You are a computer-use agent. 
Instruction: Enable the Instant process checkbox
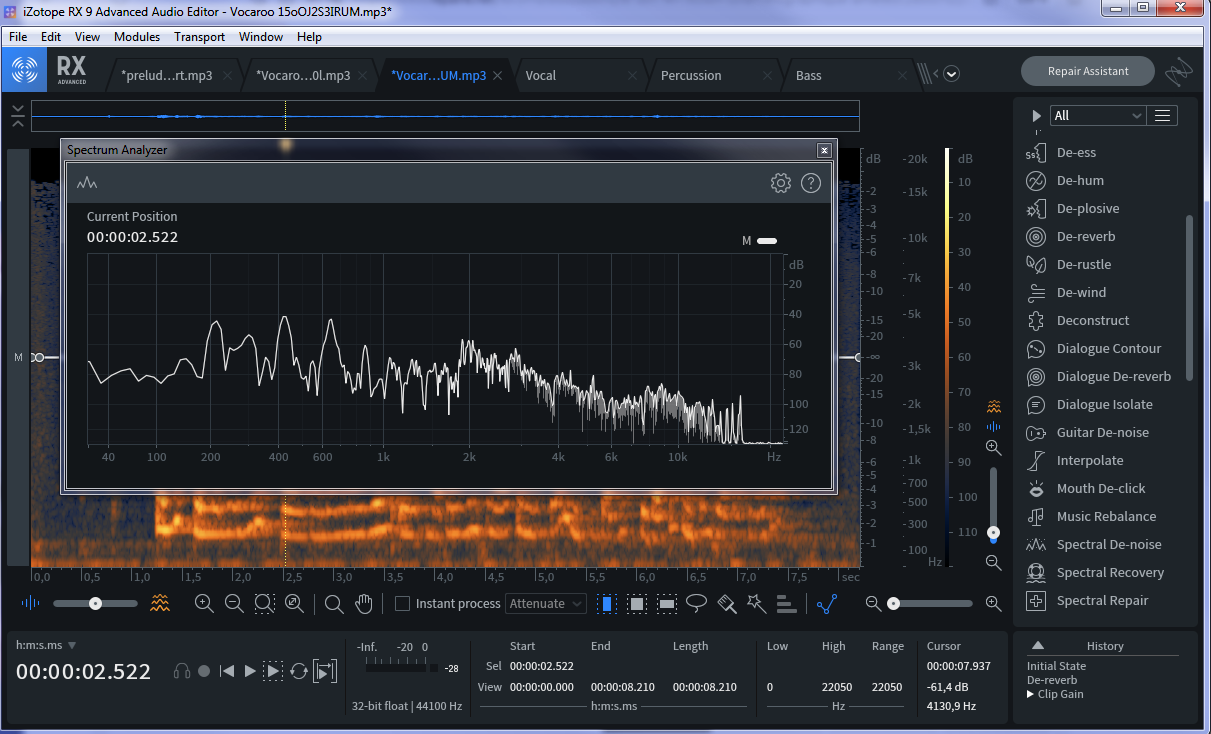(403, 604)
